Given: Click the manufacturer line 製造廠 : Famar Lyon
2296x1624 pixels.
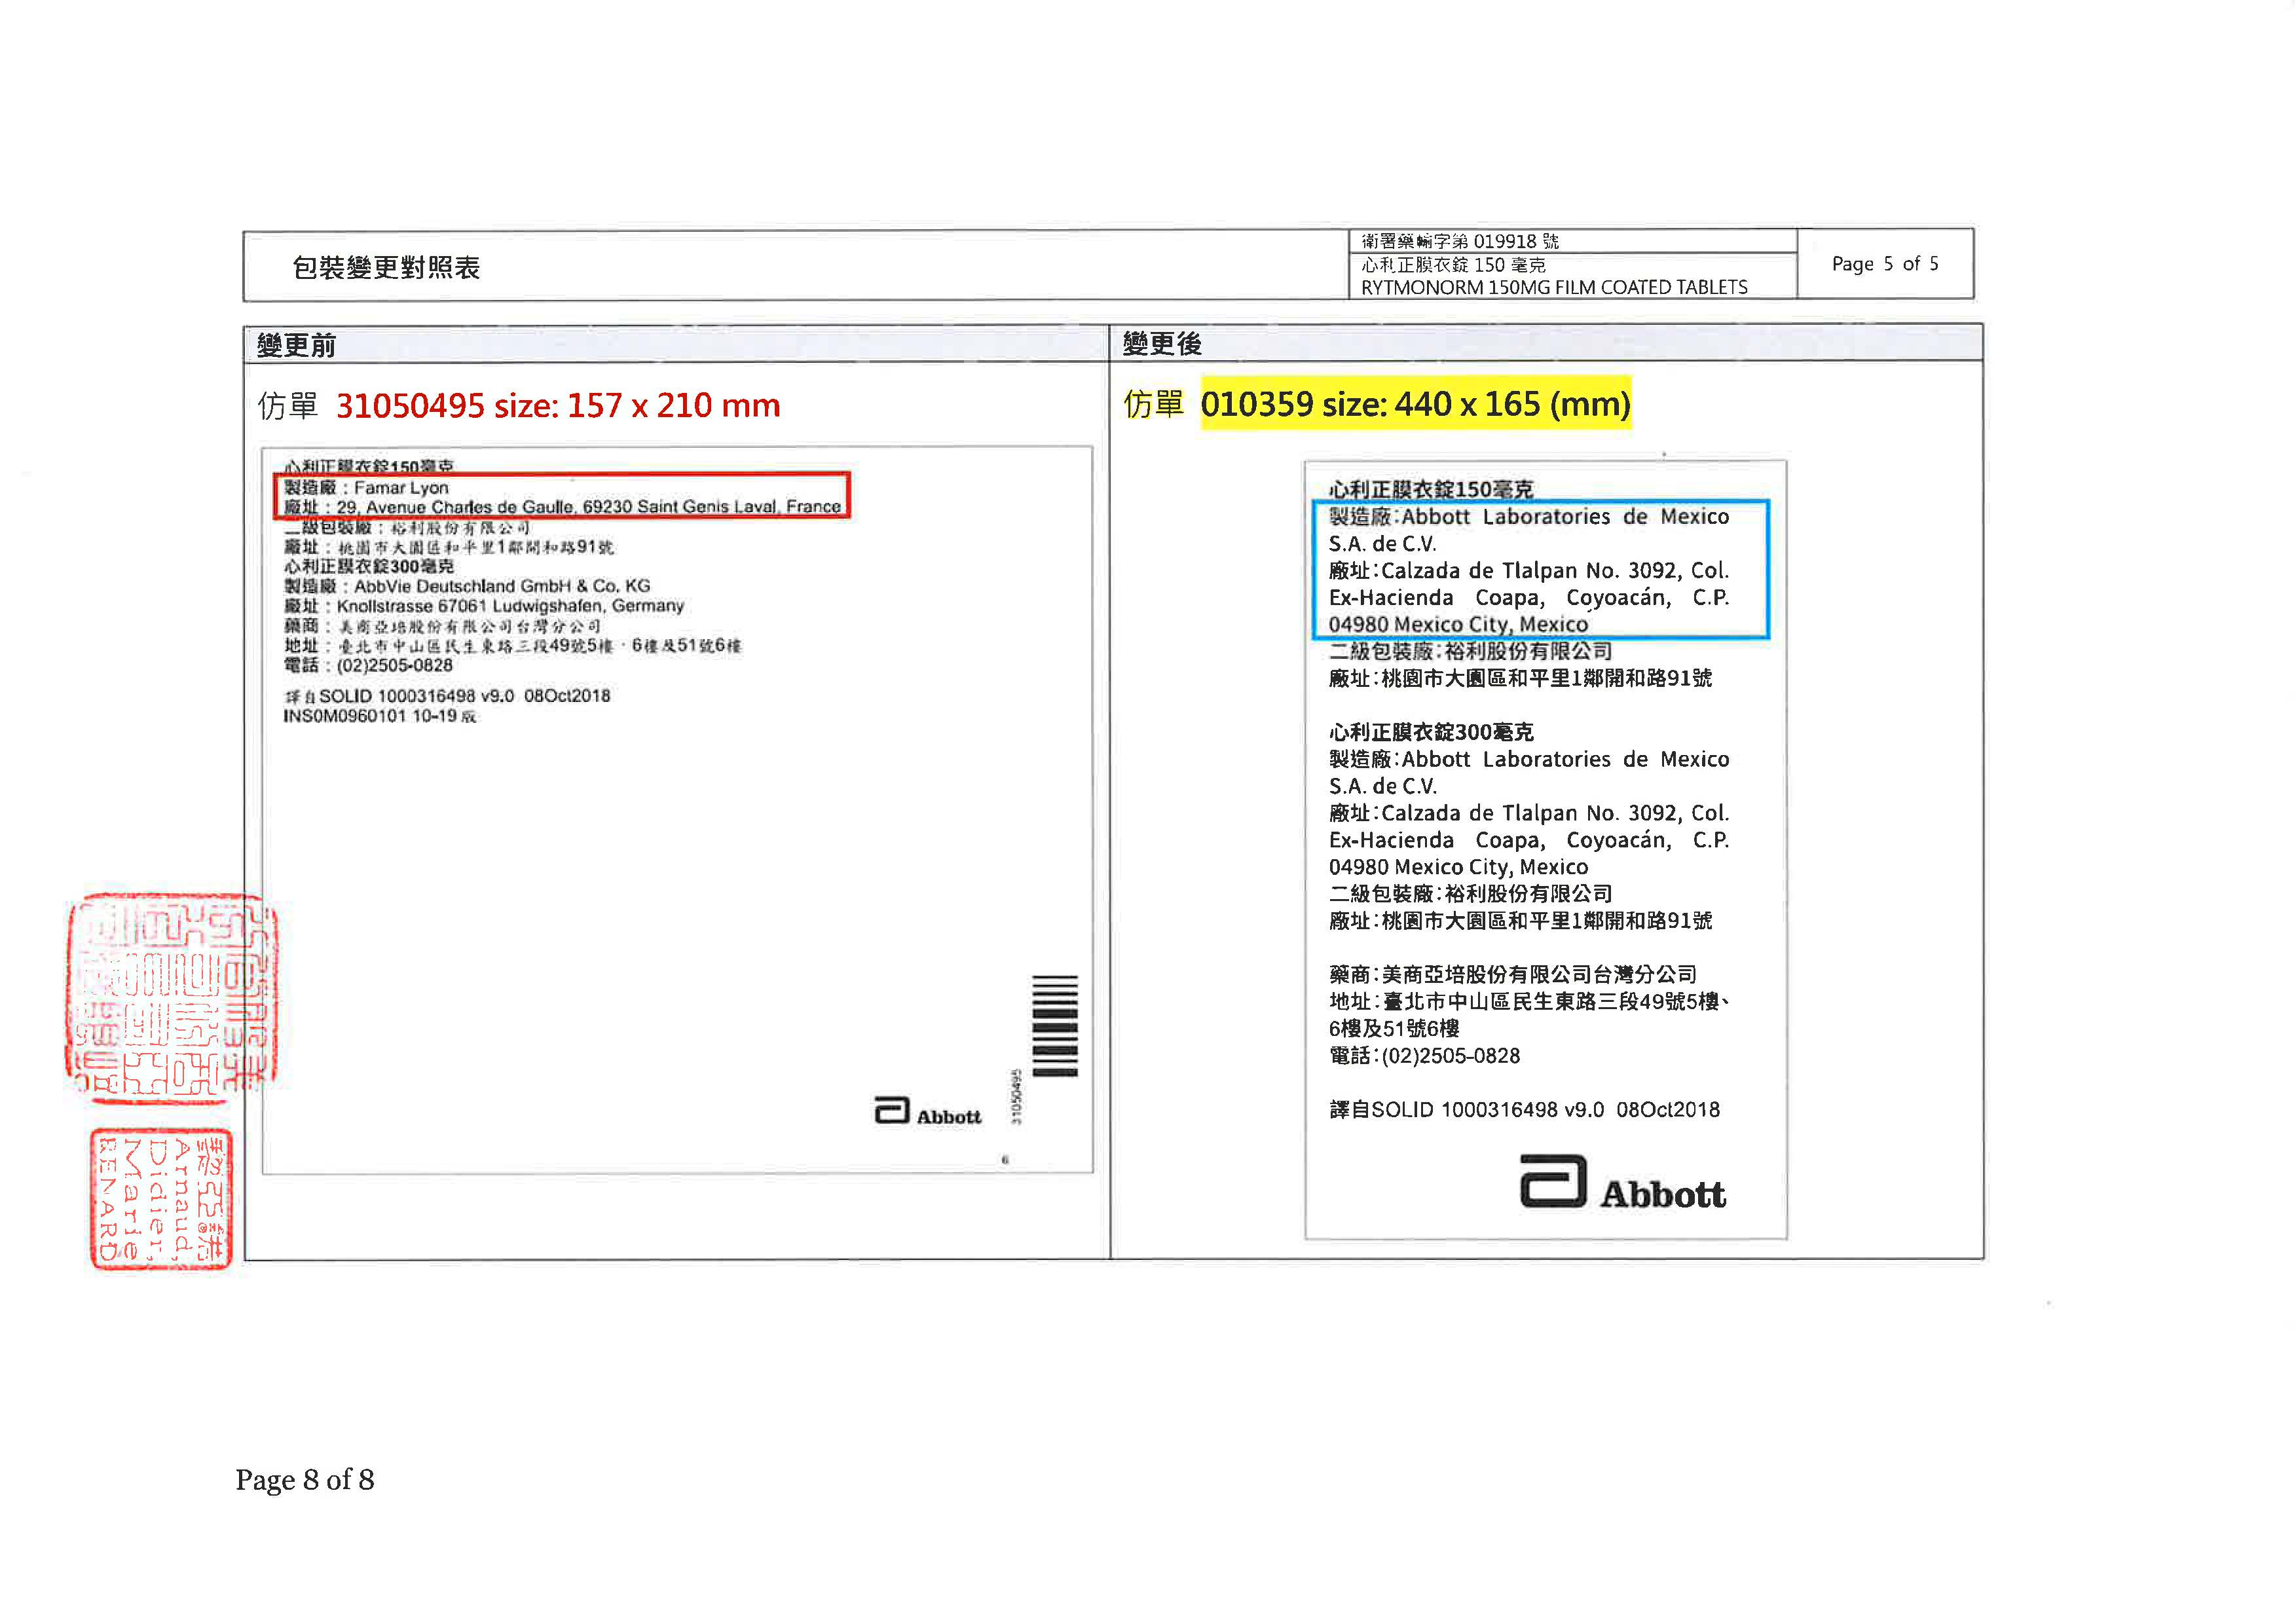Looking at the screenshot, I should click(366, 487).
